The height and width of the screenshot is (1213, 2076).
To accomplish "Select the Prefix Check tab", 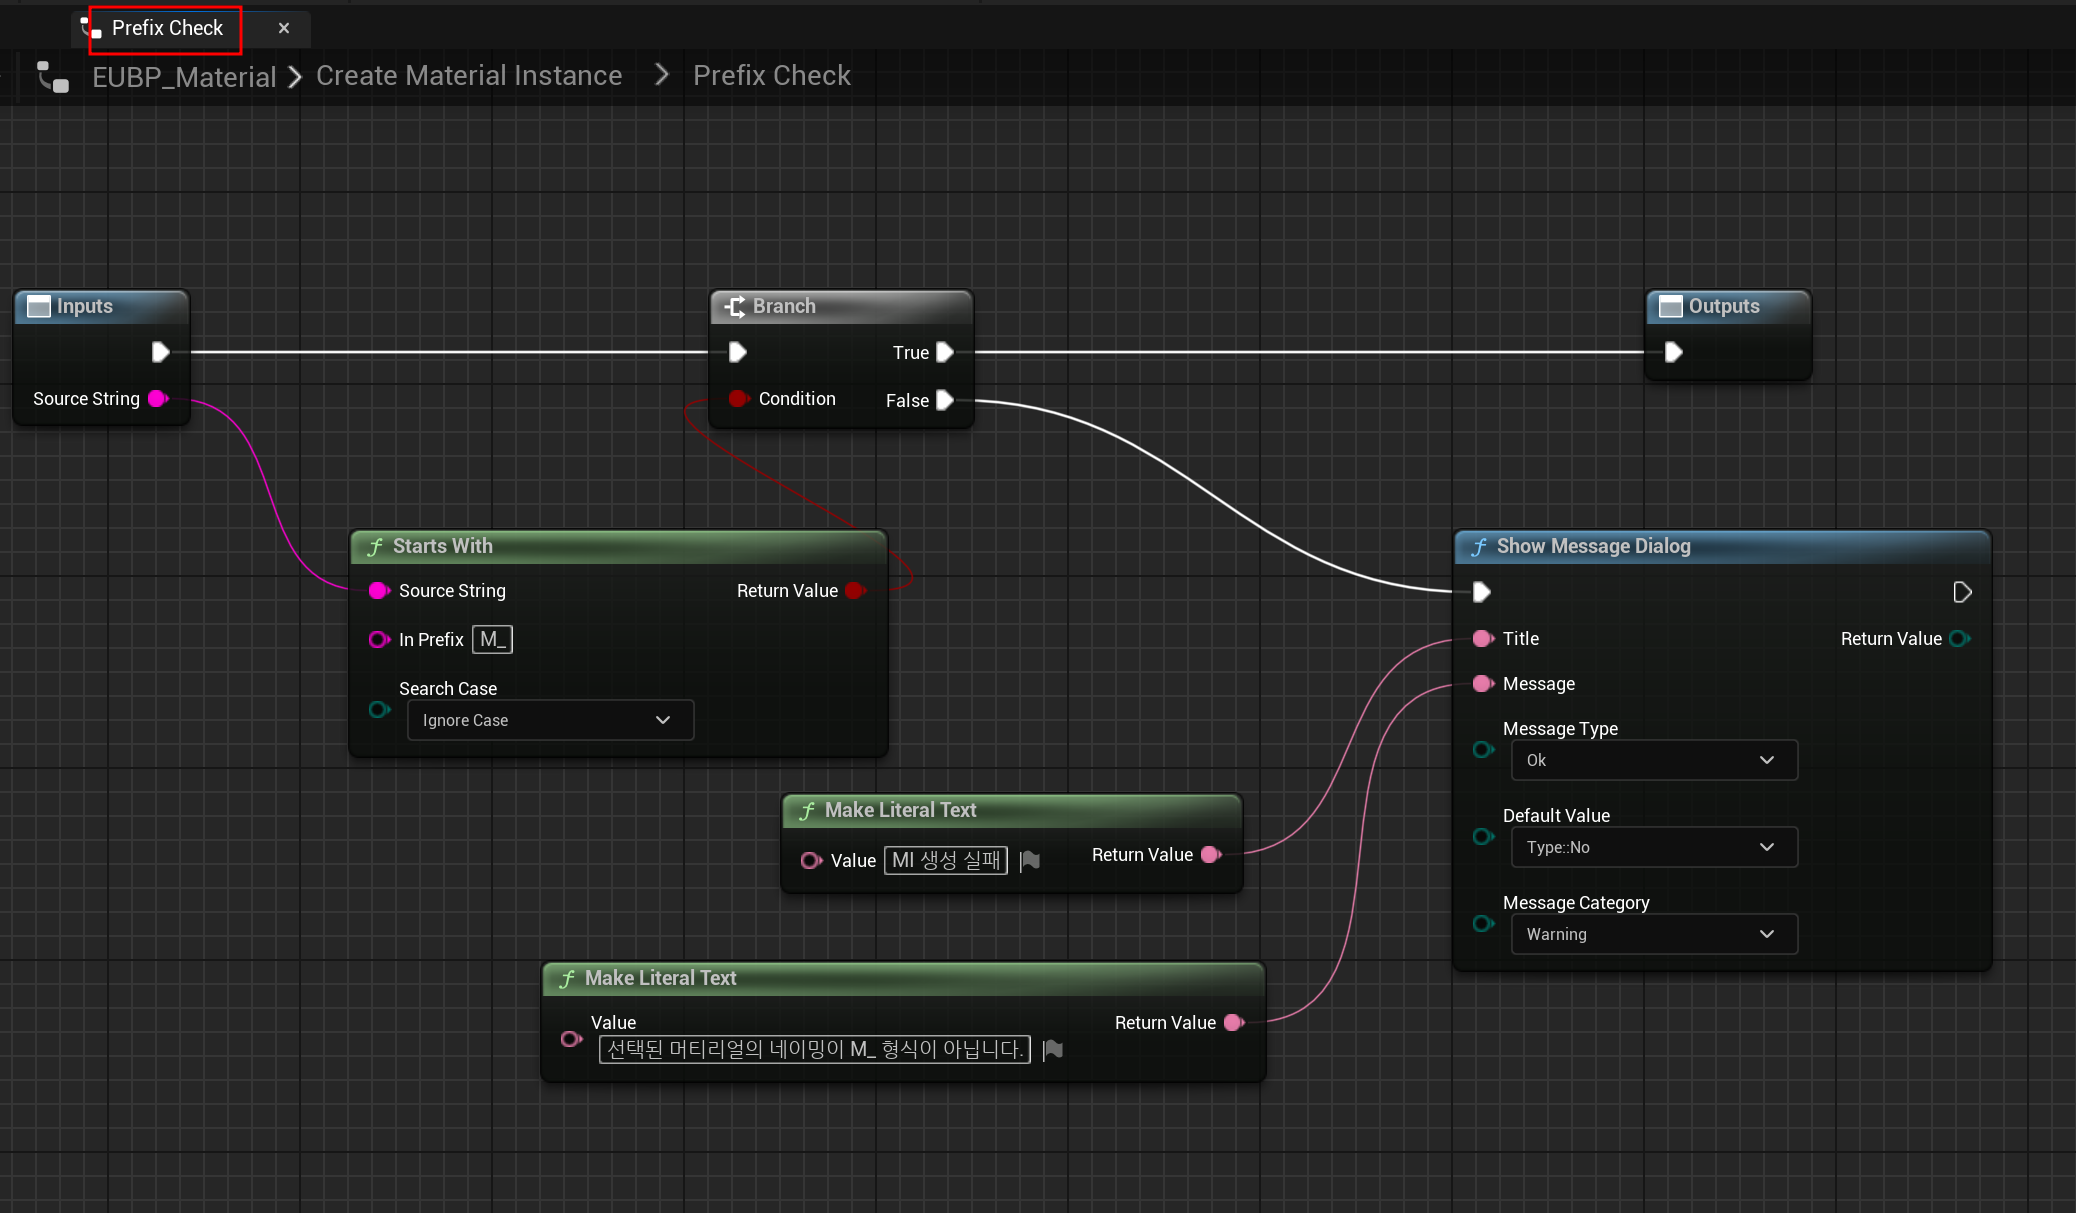I will click(167, 28).
